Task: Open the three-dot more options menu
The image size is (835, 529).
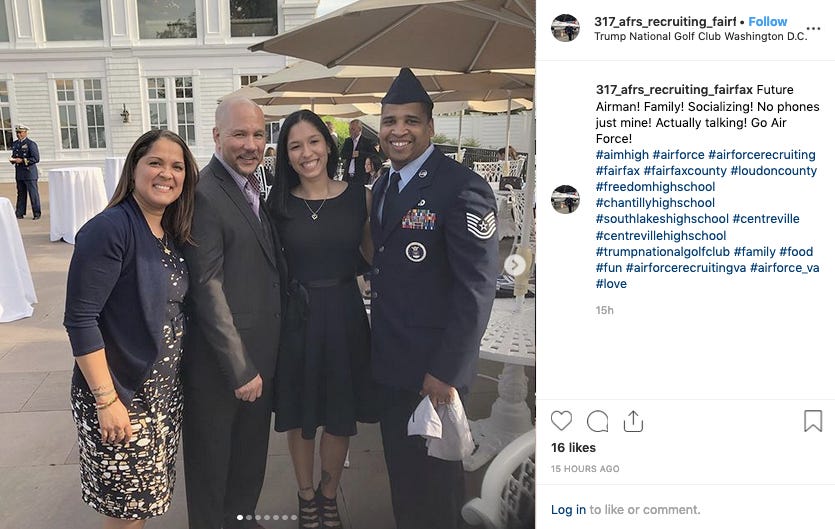Action: click(x=813, y=28)
